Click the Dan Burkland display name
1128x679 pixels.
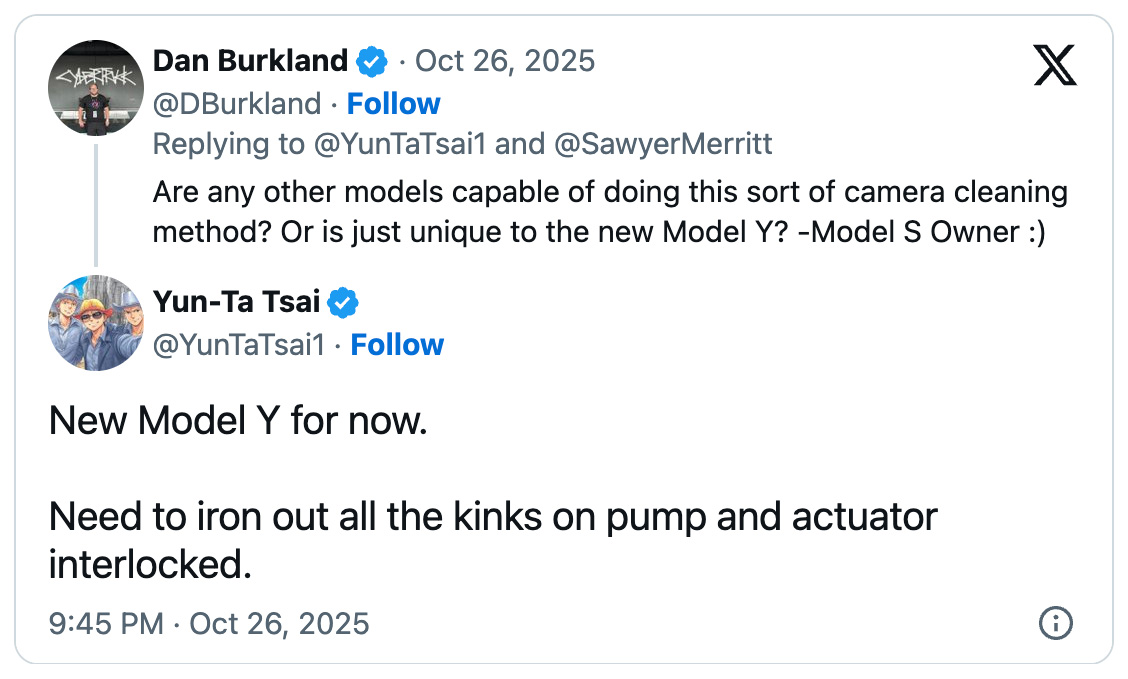click(x=250, y=62)
